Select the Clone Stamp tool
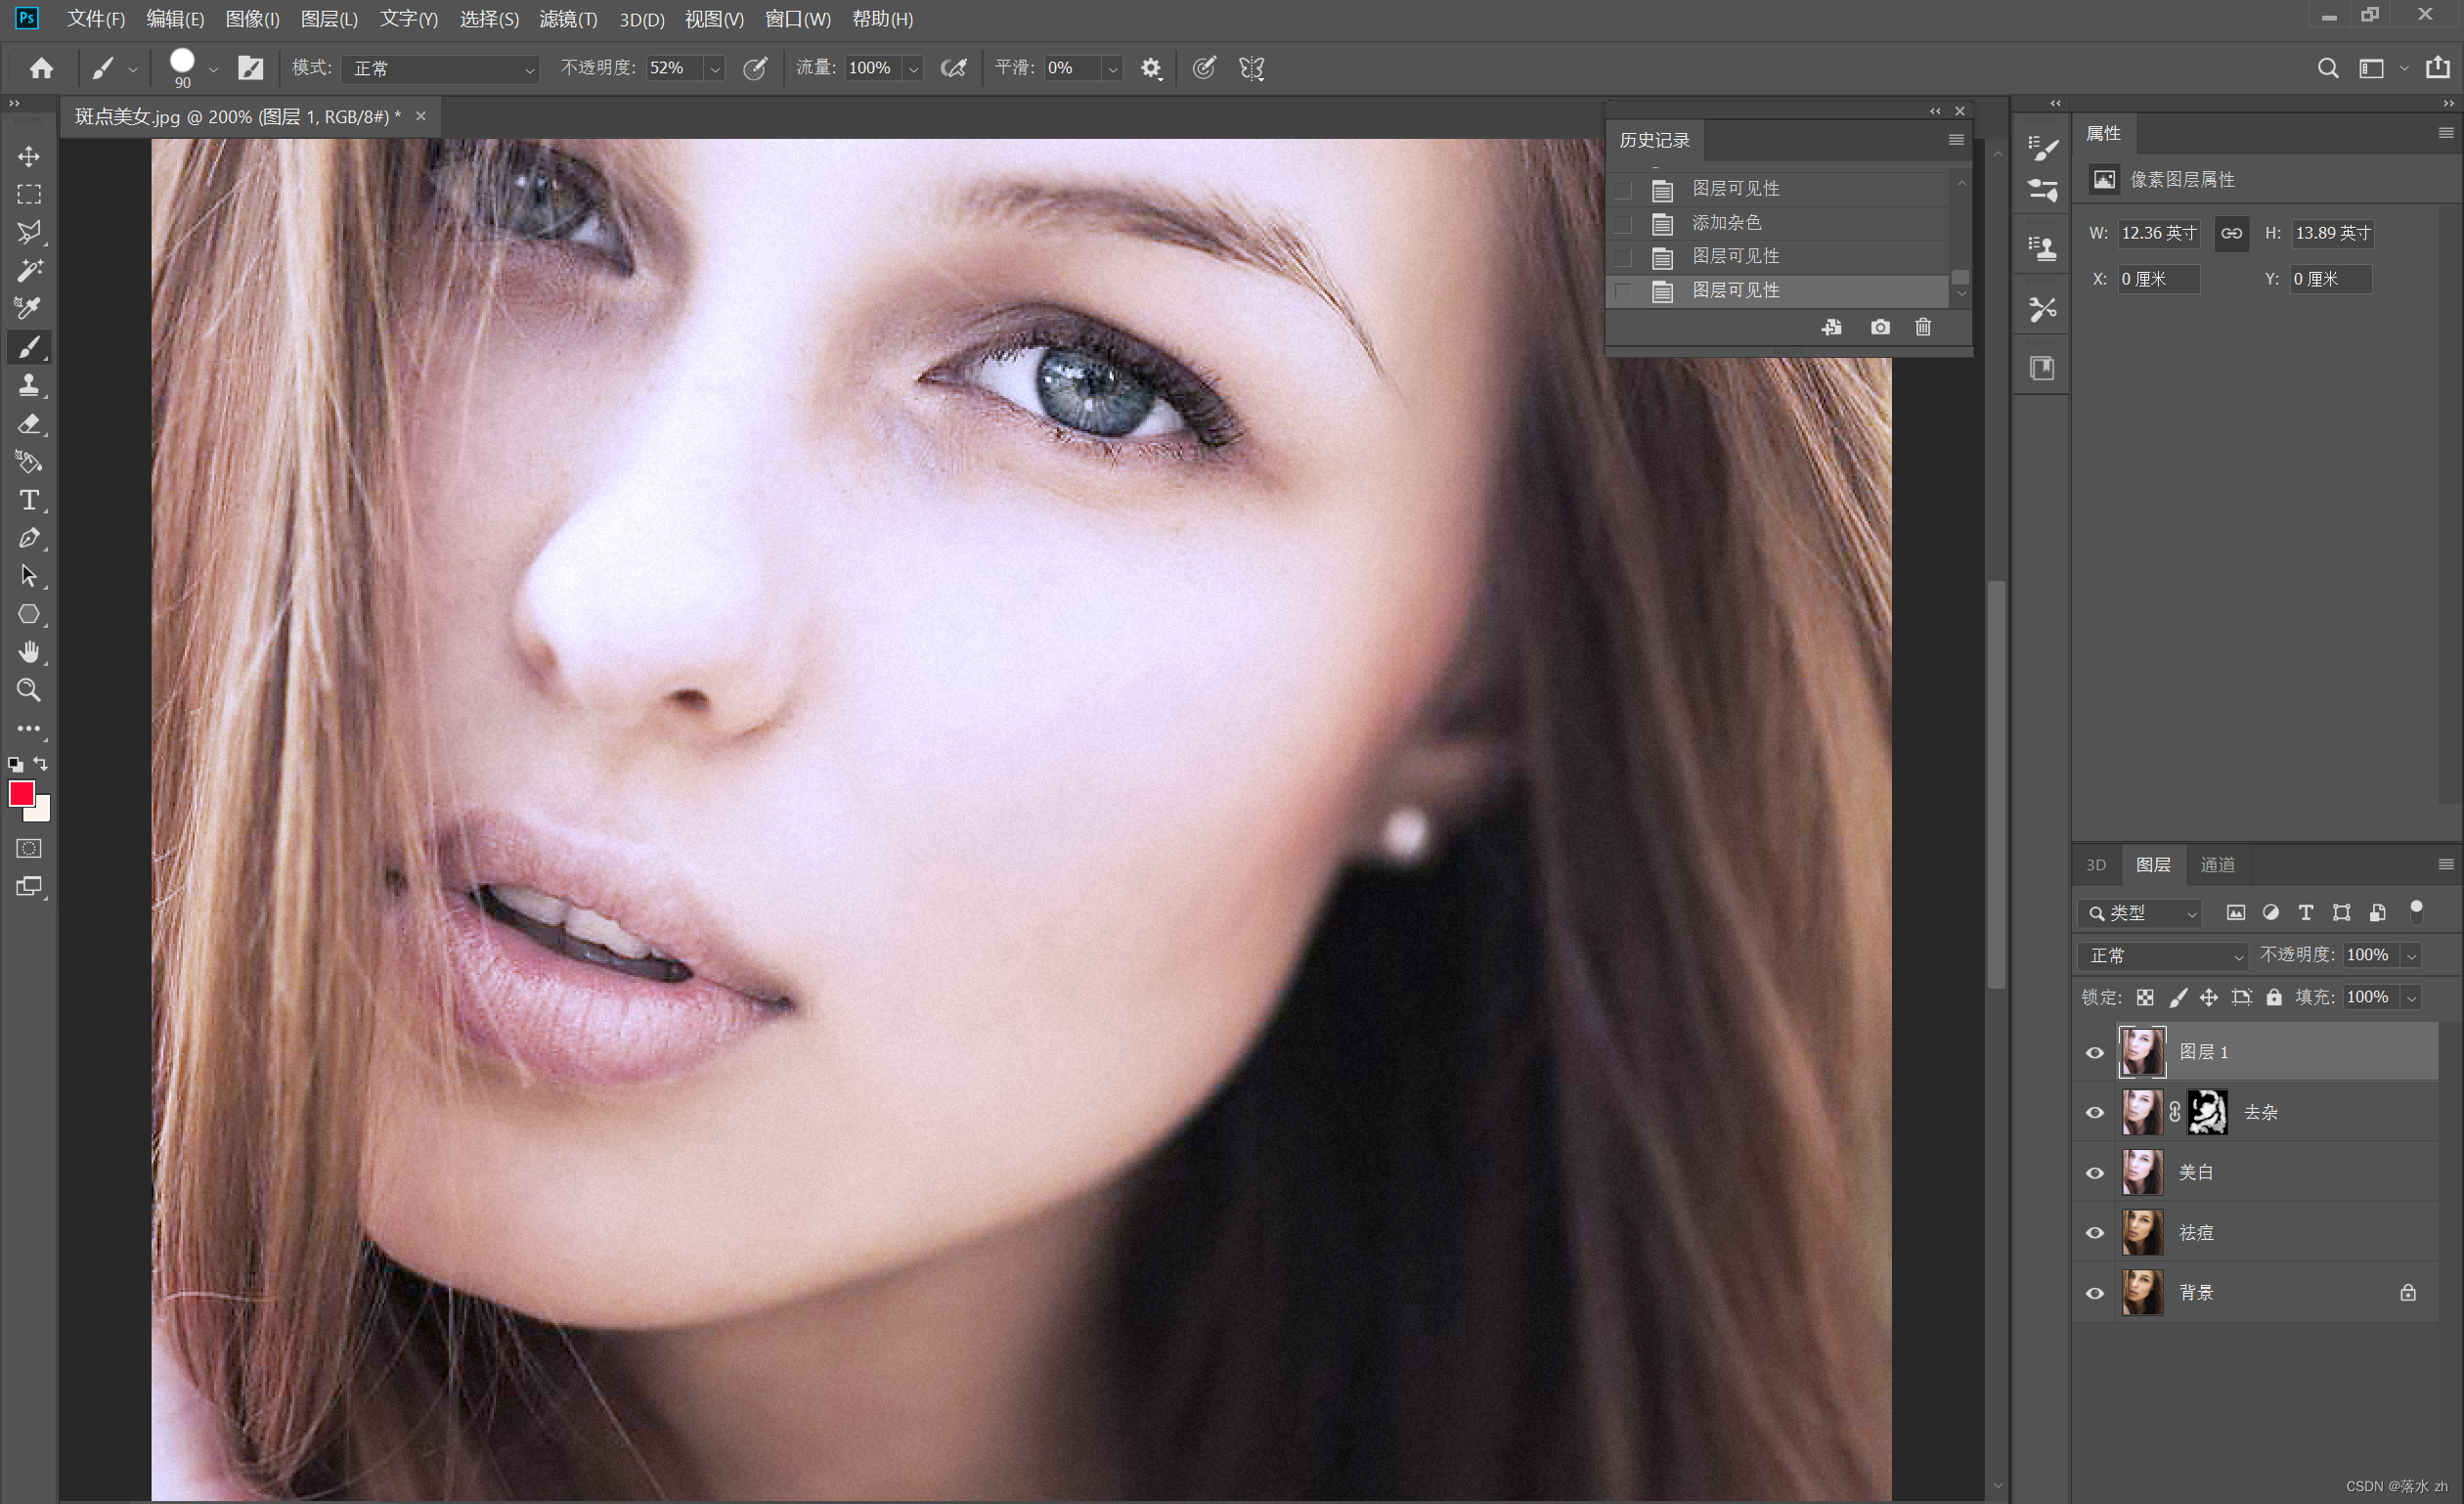The image size is (2464, 1504). [29, 385]
